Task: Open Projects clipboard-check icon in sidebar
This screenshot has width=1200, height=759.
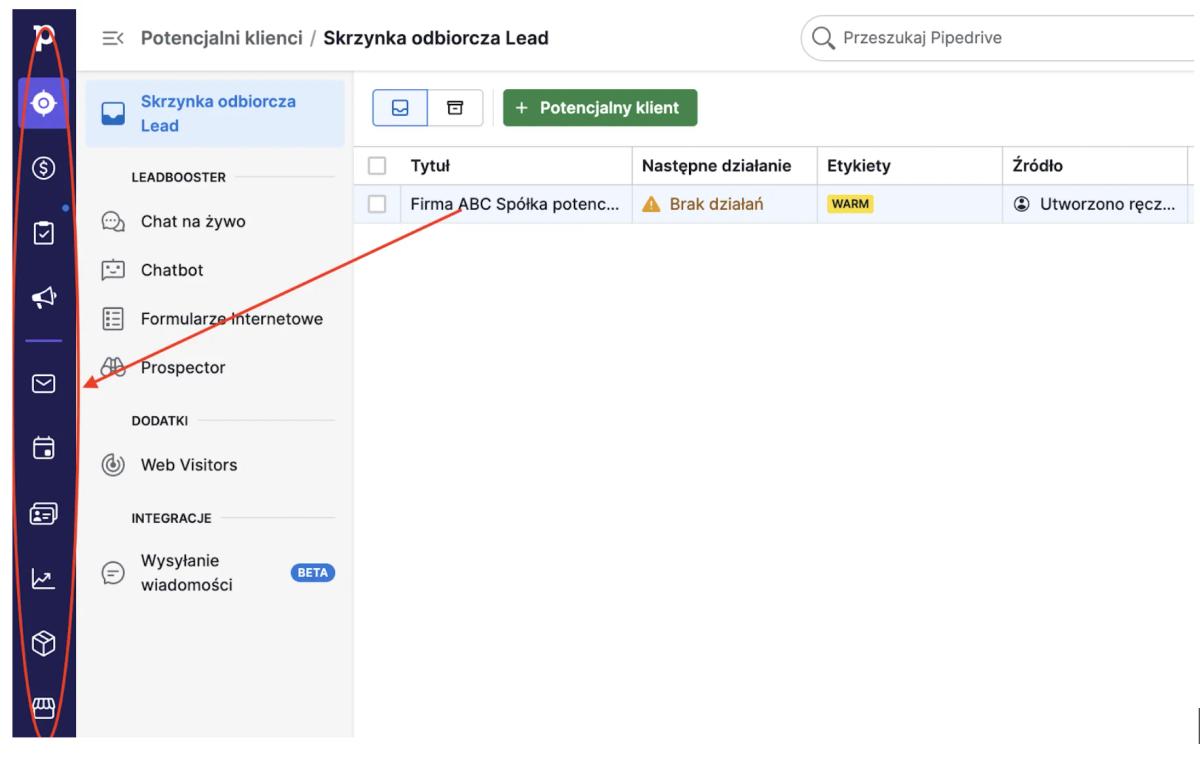Action: (43, 233)
